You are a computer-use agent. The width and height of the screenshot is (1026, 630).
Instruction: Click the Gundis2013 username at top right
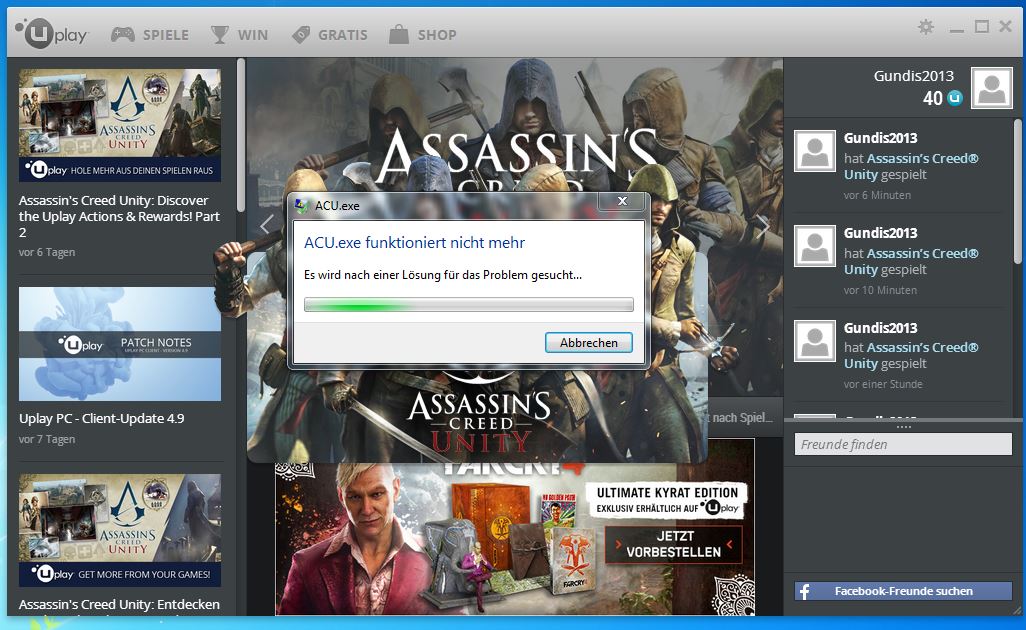click(913, 76)
